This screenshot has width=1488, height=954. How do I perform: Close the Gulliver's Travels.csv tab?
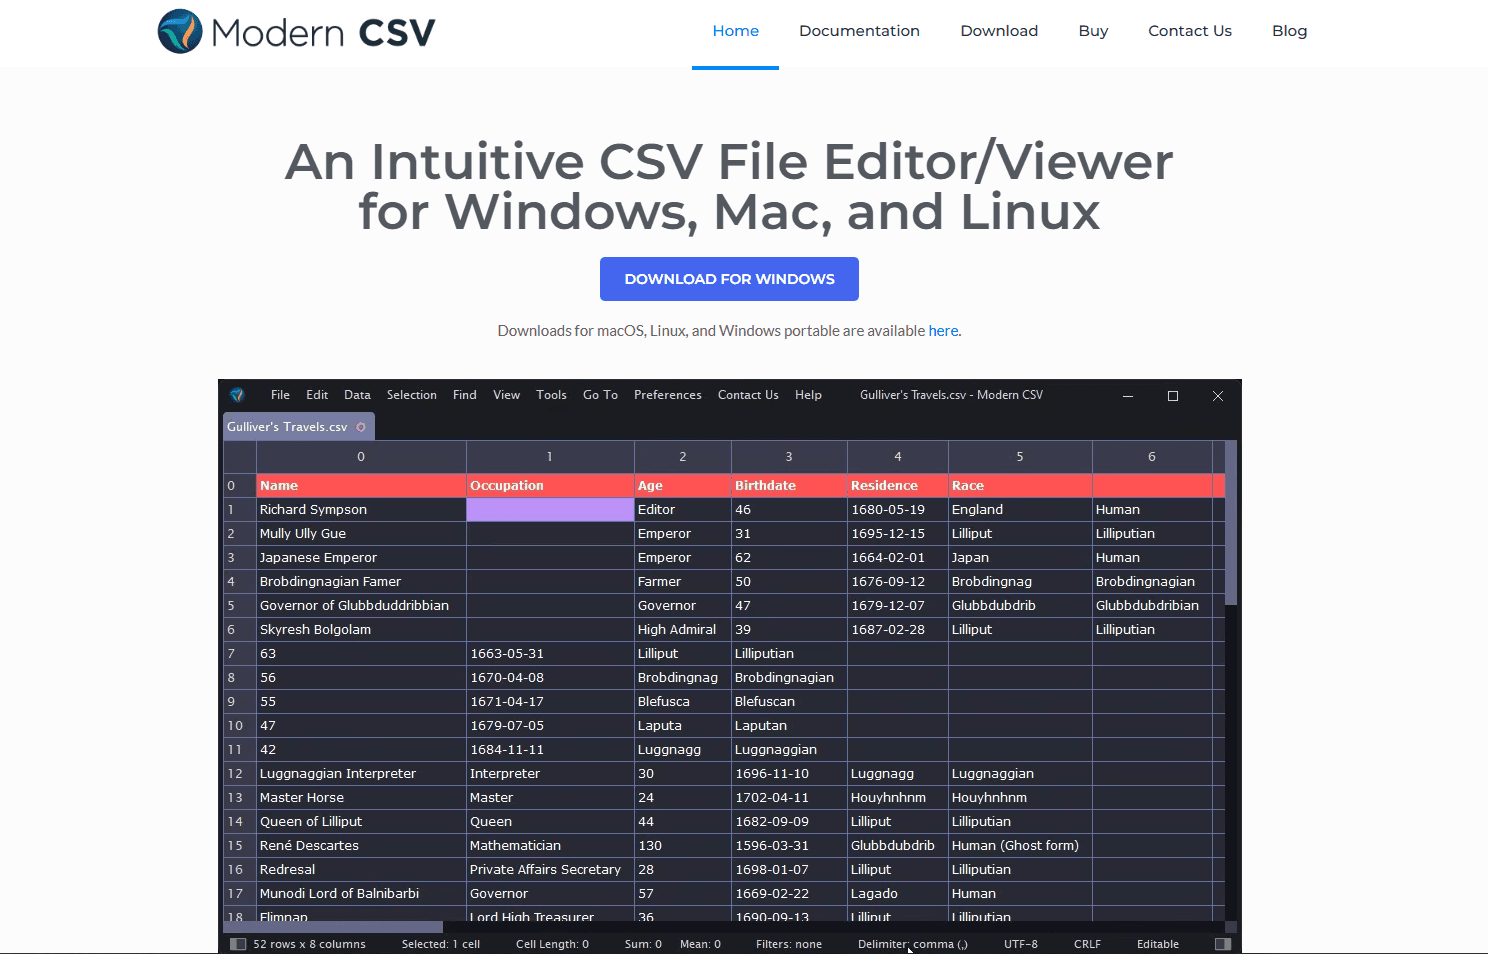(360, 426)
